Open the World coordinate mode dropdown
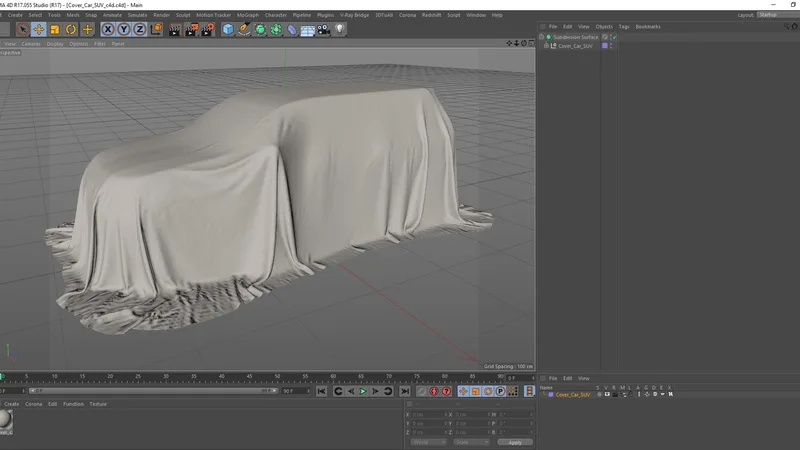The image size is (800, 450). point(428,442)
